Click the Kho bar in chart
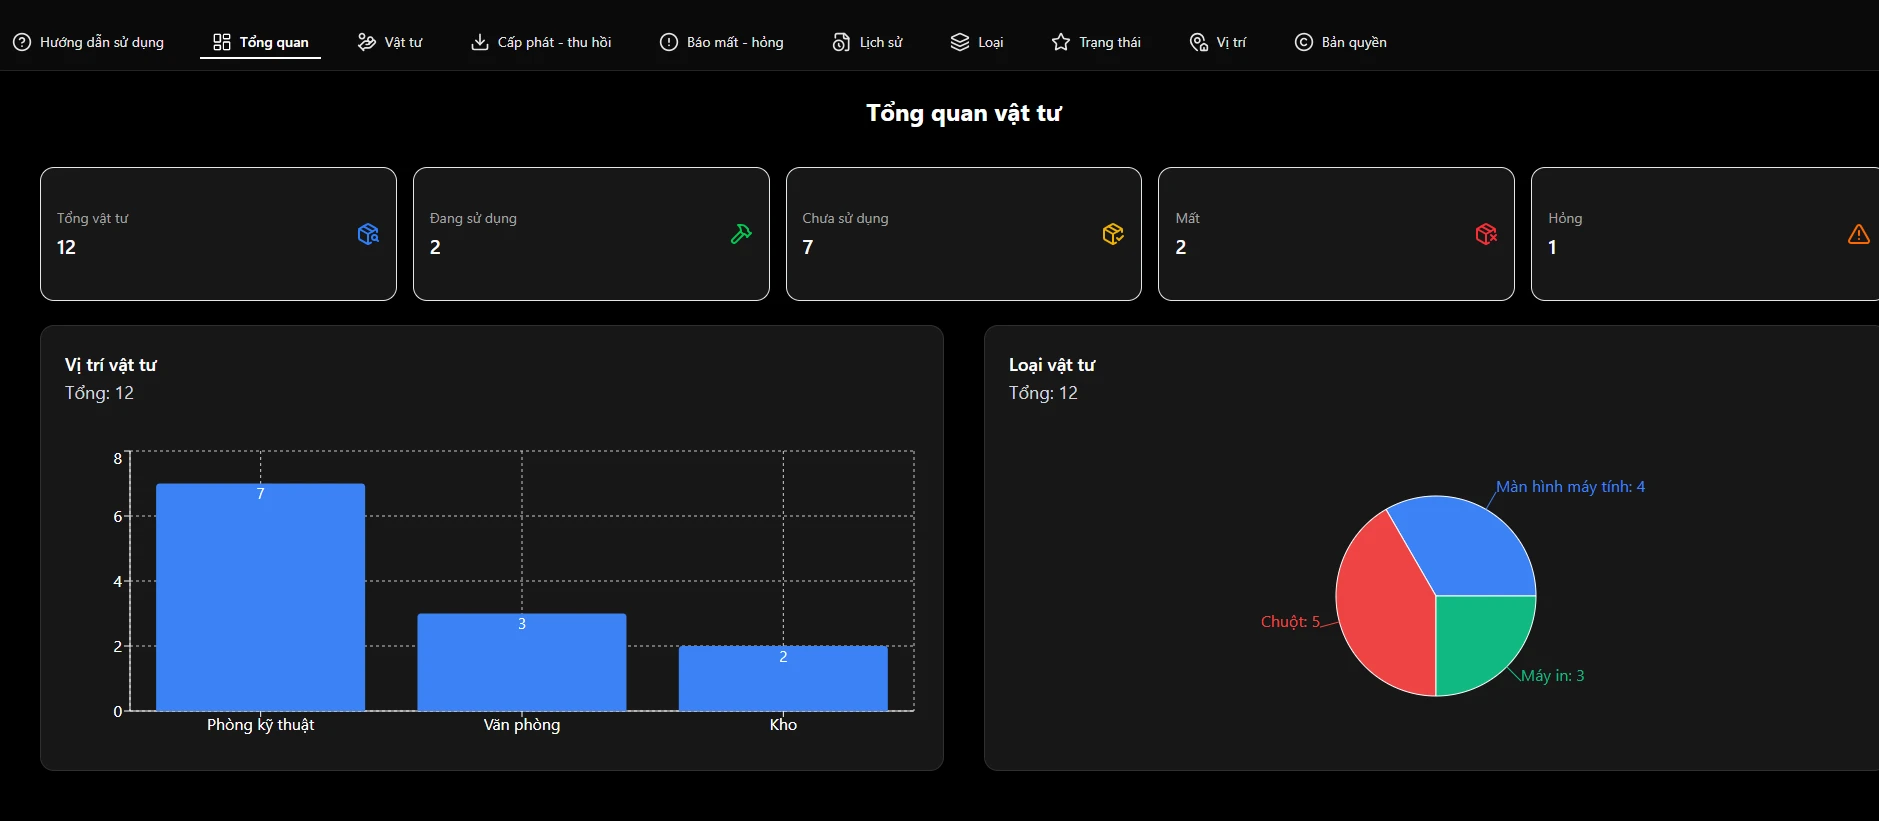 tap(783, 680)
